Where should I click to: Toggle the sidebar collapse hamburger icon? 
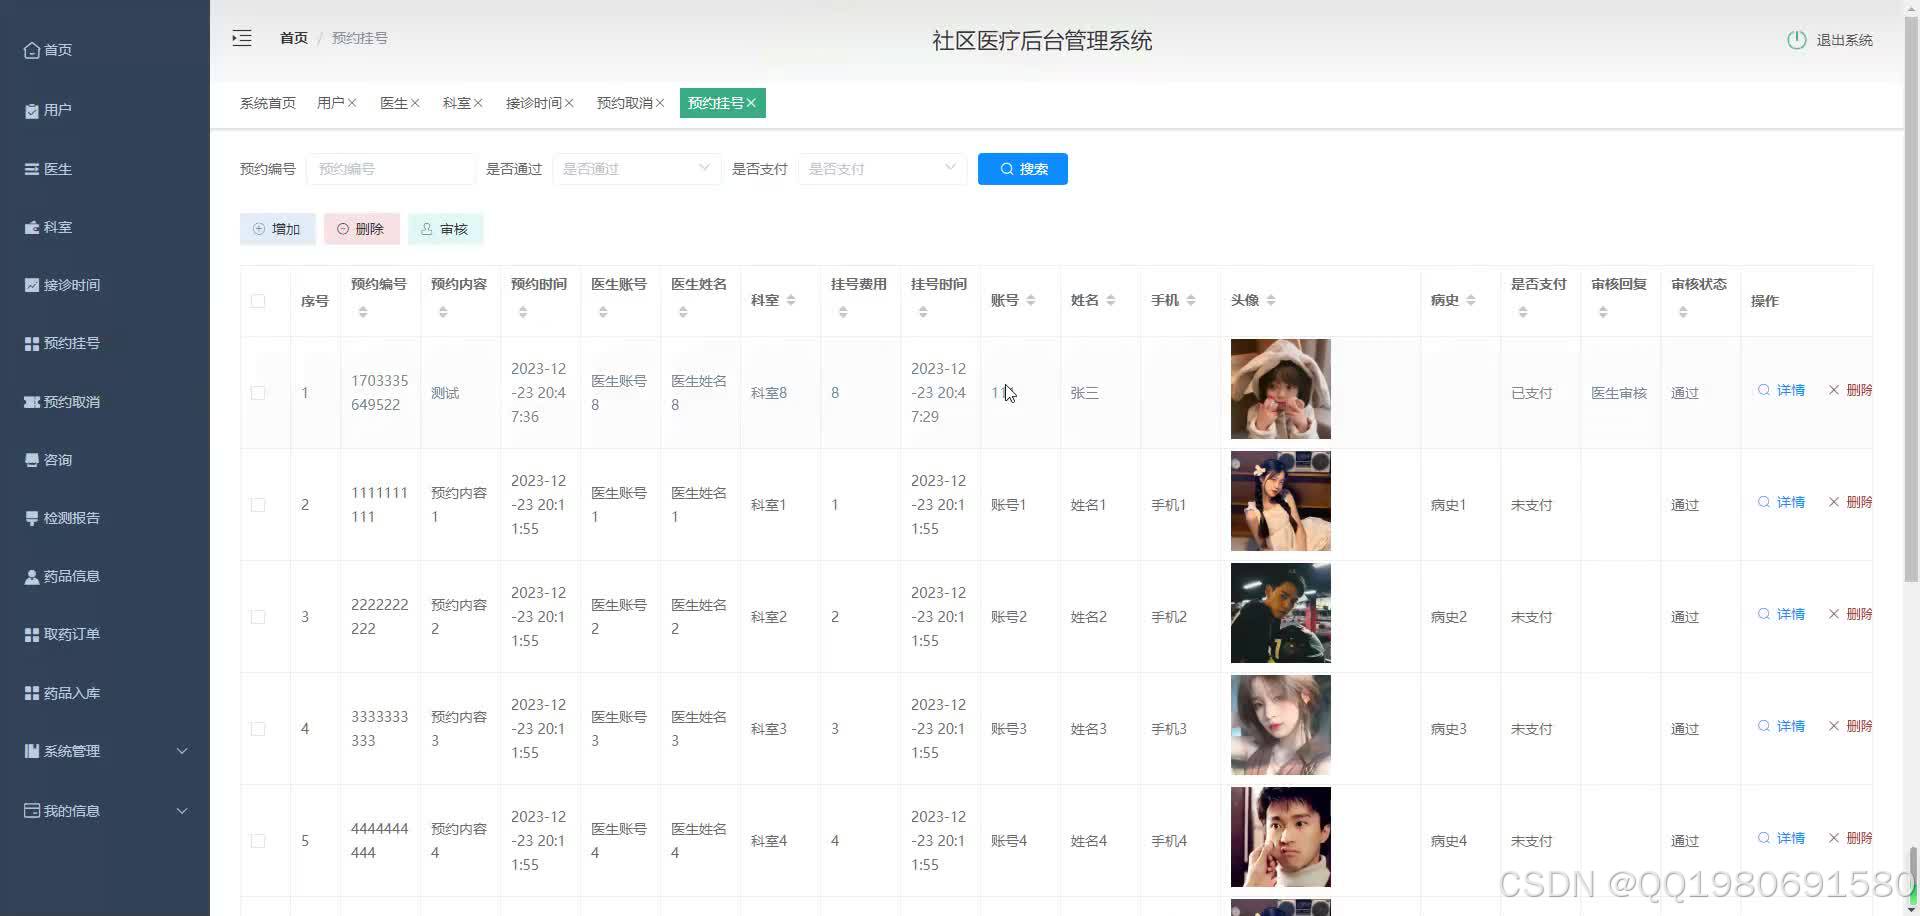click(x=242, y=39)
